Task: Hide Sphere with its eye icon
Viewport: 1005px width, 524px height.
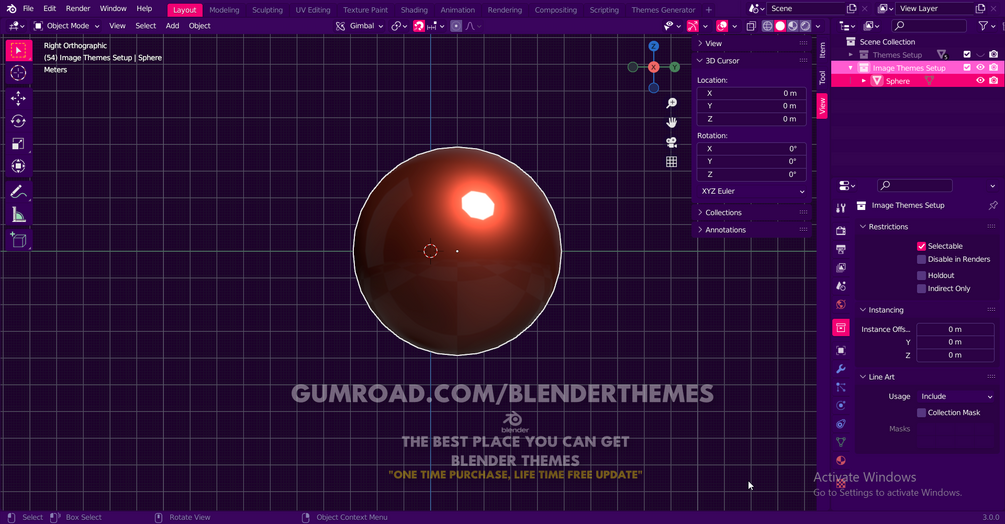Action: (x=980, y=81)
